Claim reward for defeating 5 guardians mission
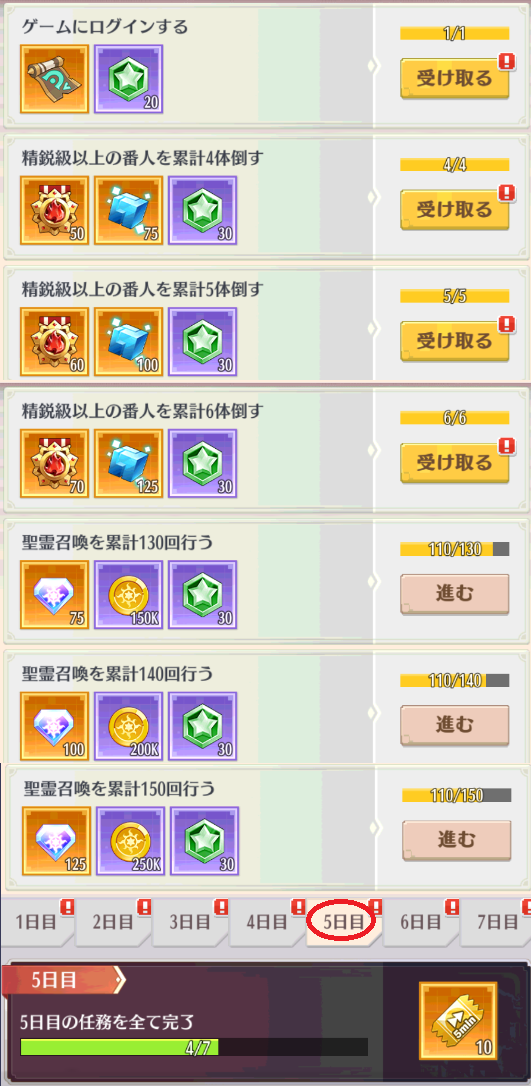This screenshot has height=1086, width=531. pyautogui.click(x=455, y=341)
